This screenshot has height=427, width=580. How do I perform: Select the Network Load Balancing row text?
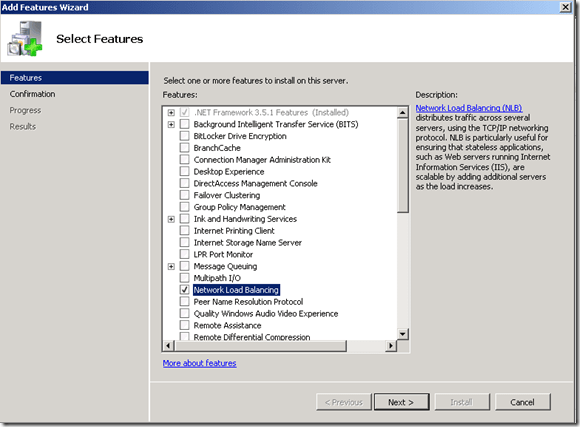(236, 290)
